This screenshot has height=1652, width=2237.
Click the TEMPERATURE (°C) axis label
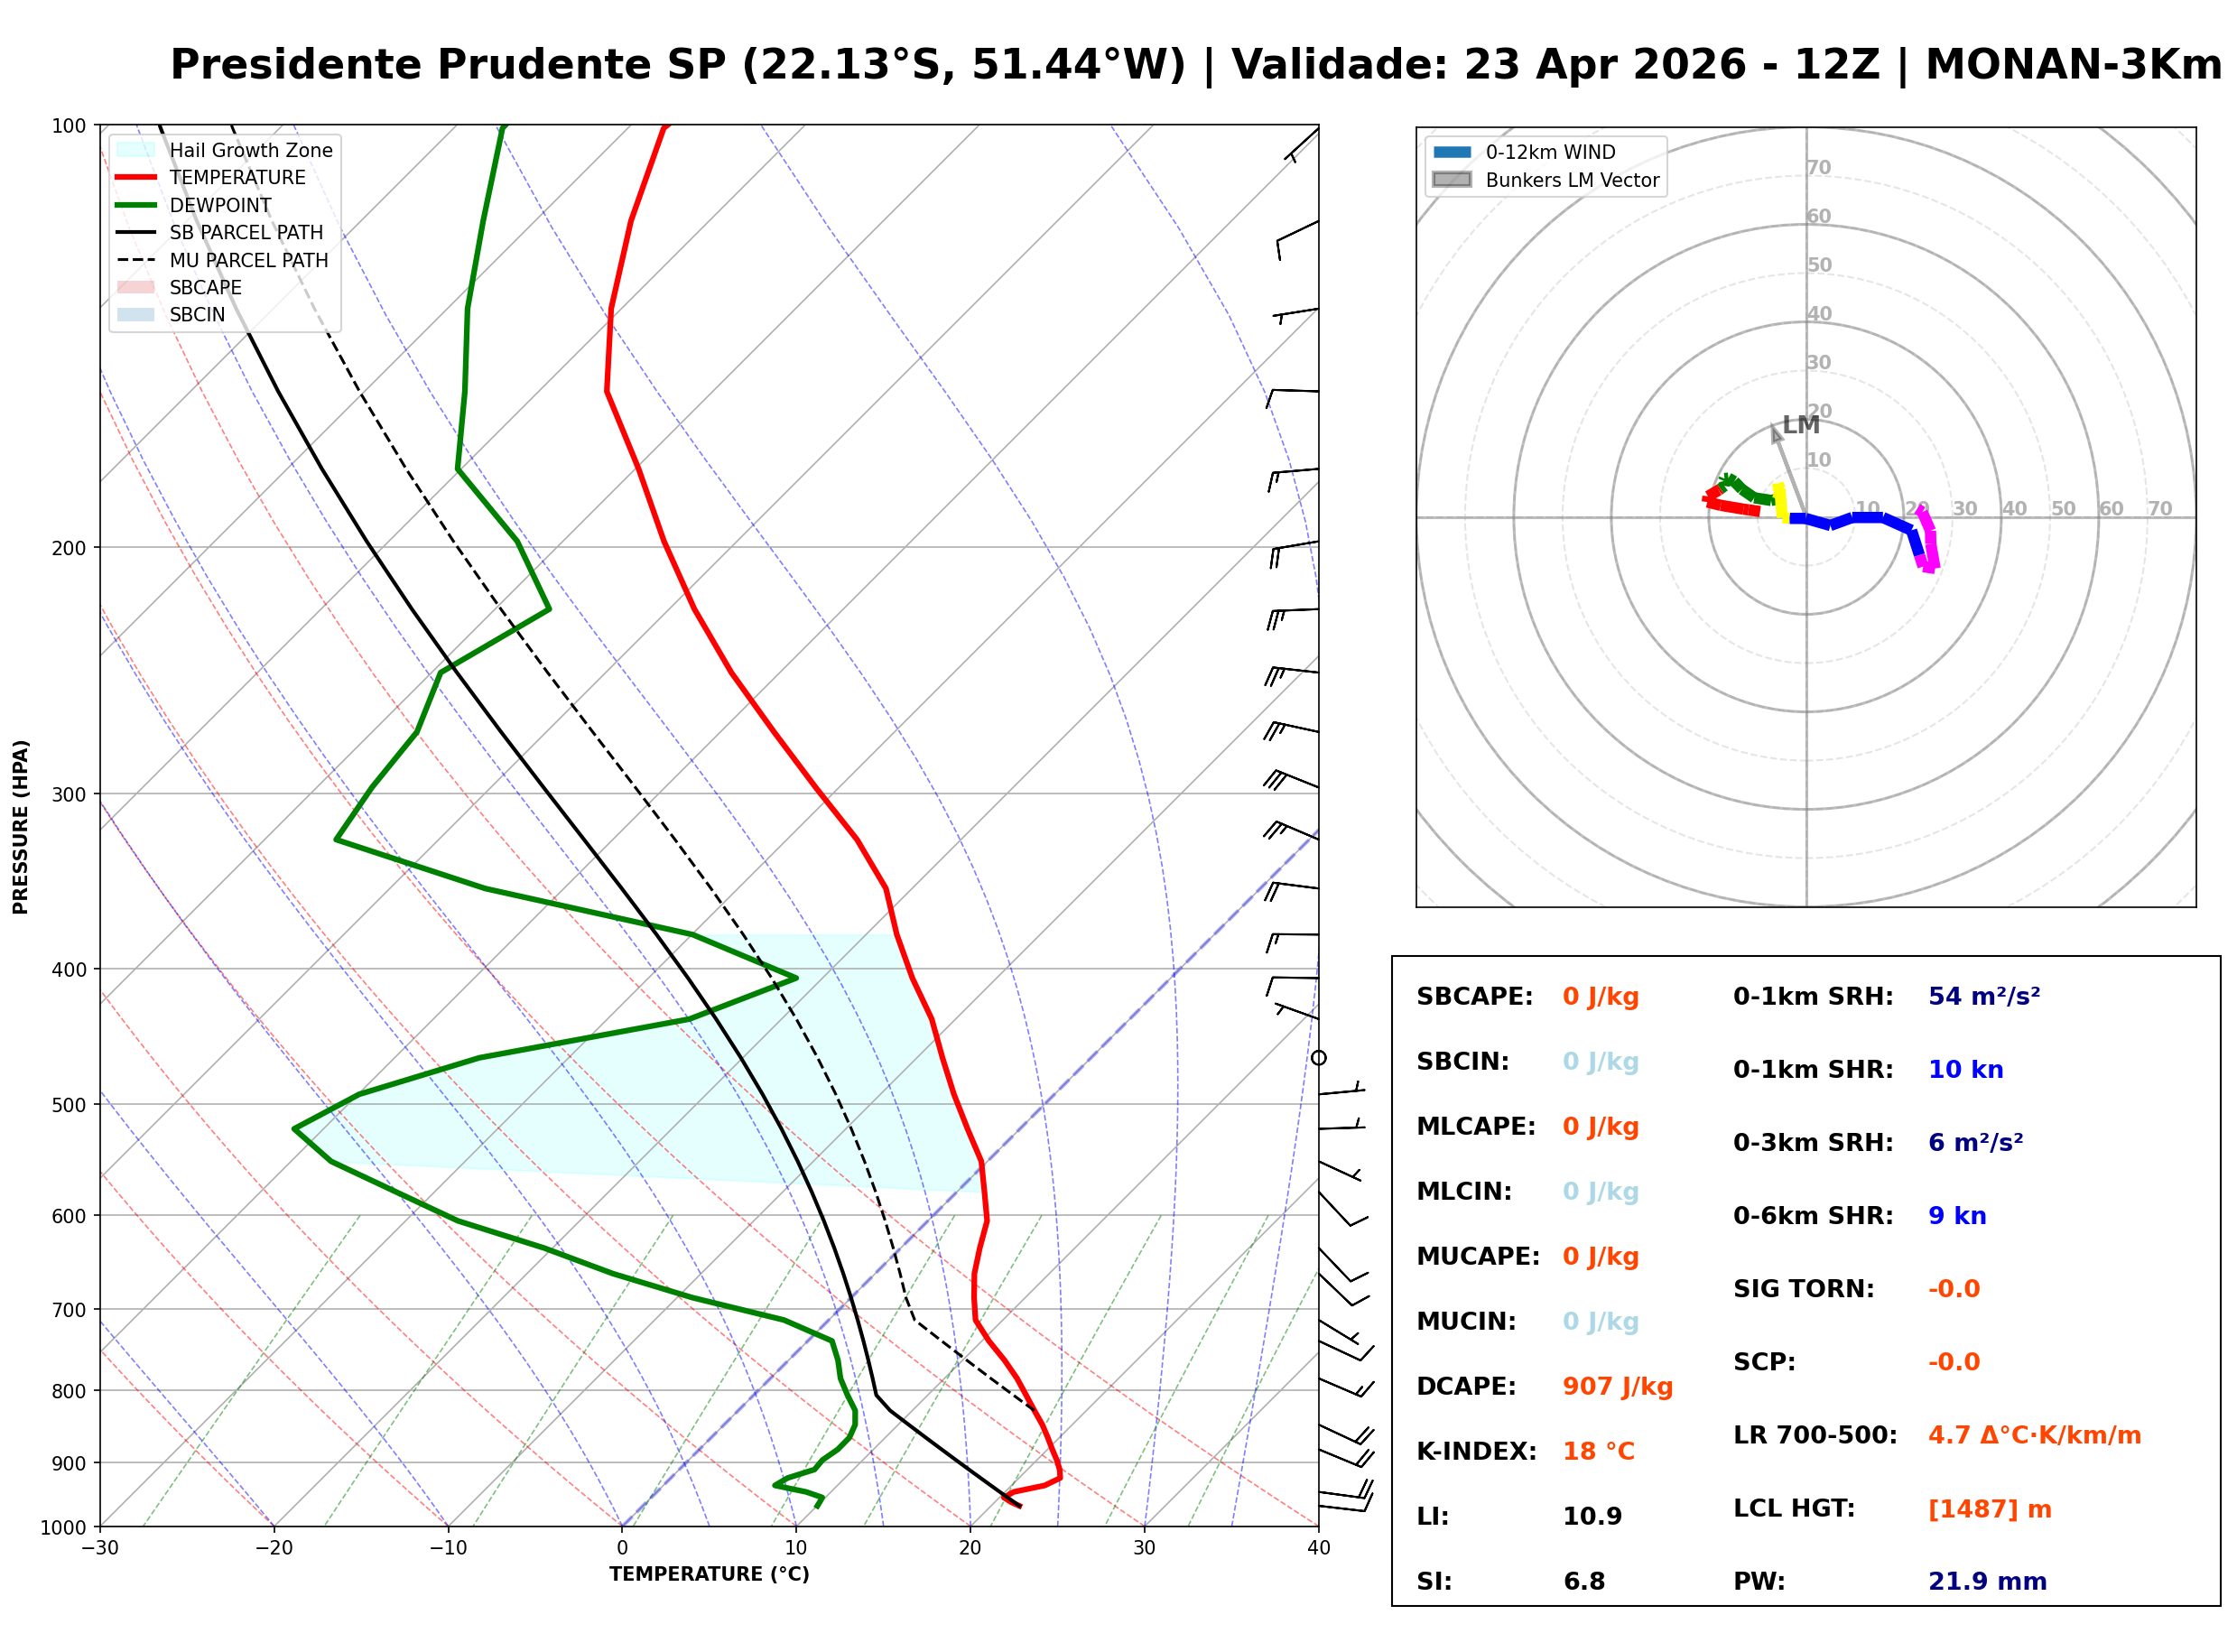(710, 1575)
